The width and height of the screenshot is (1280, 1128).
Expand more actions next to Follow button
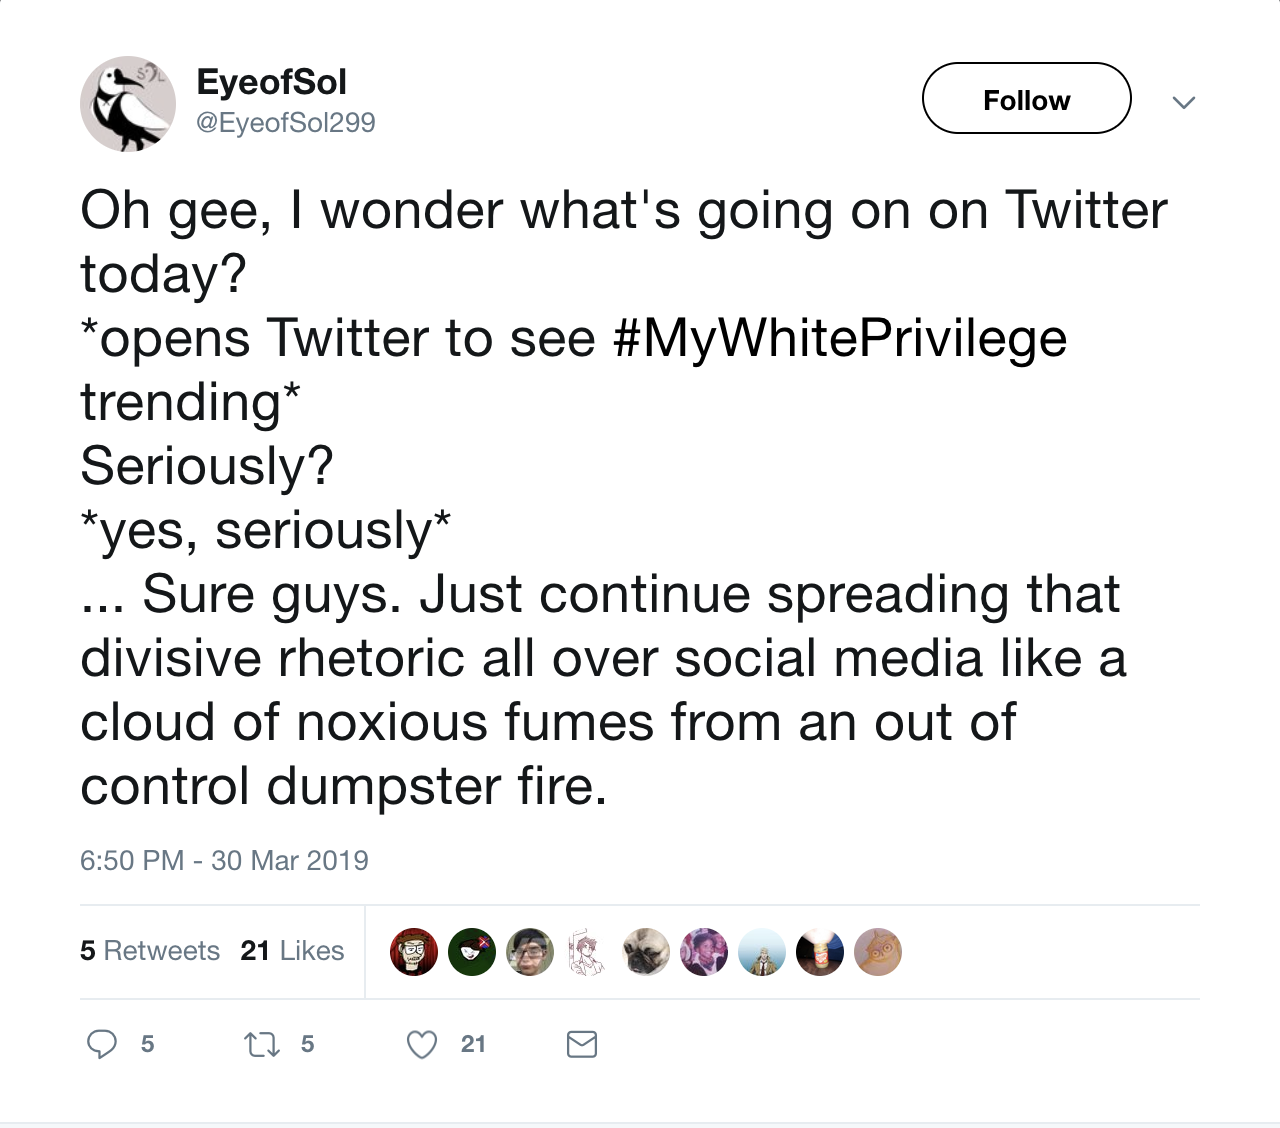(x=1184, y=102)
